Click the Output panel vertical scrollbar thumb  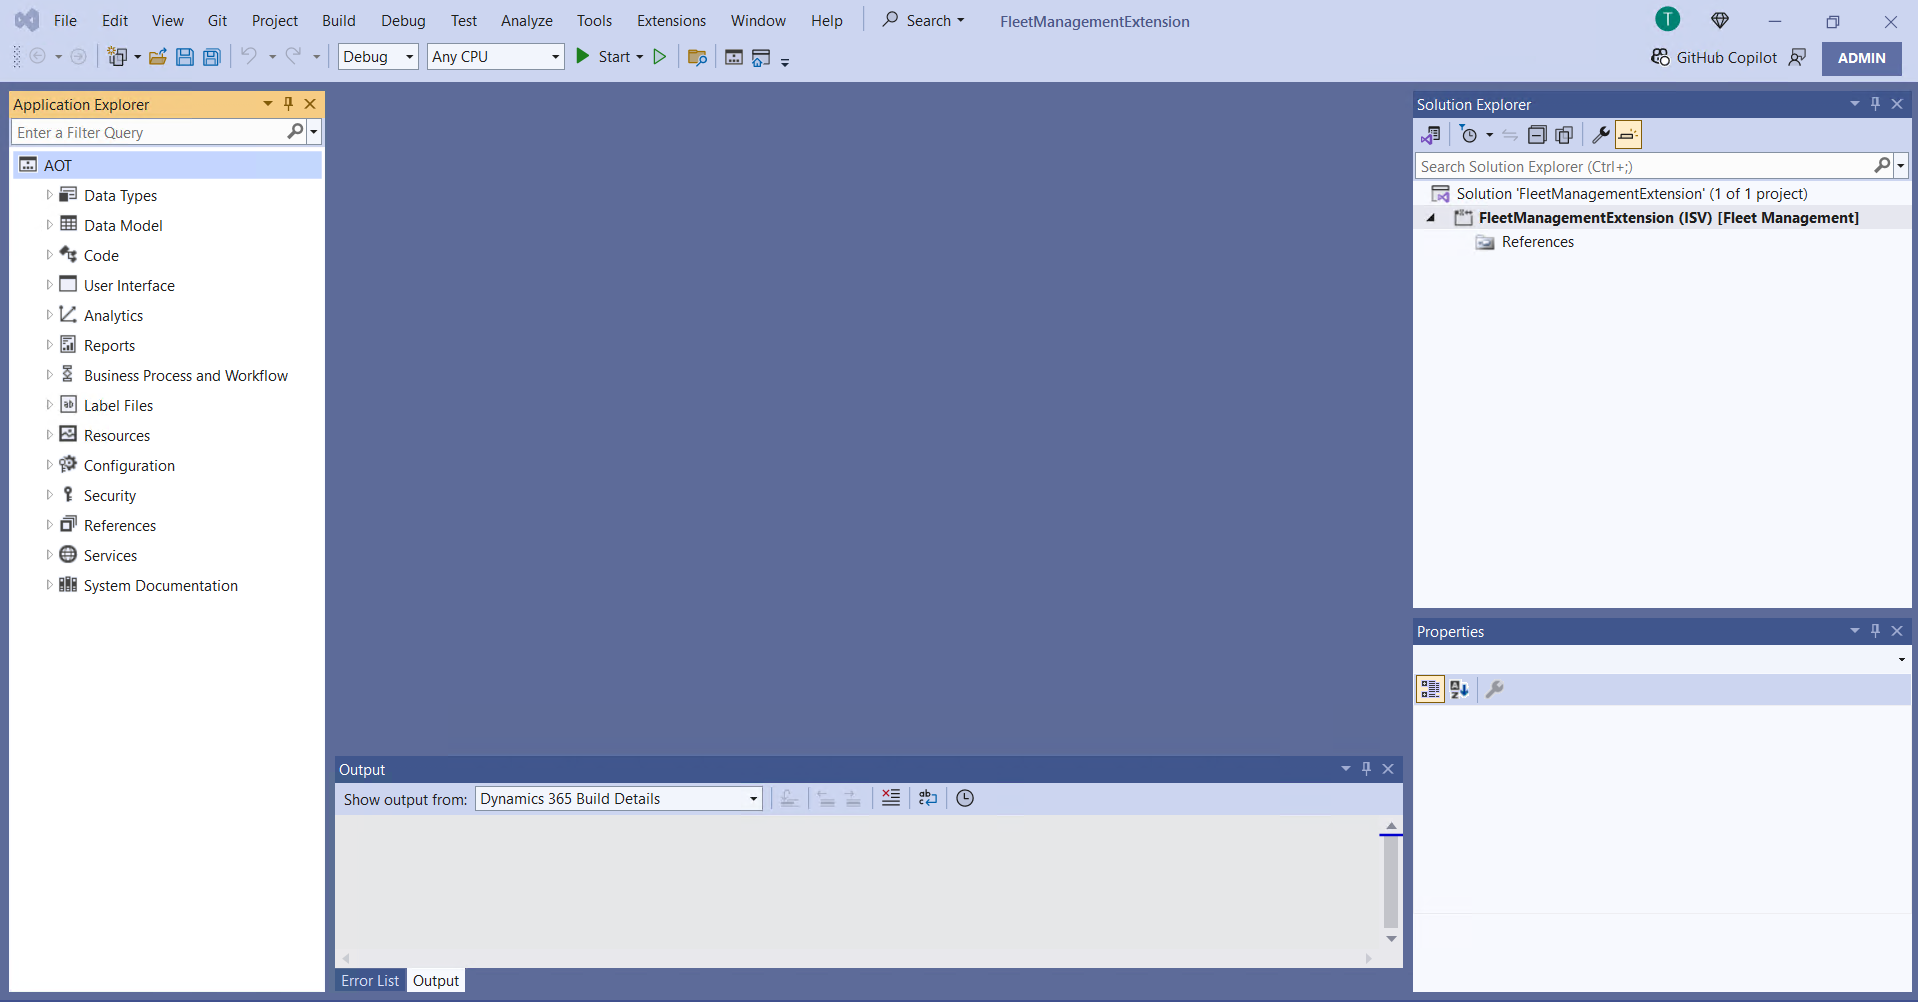pyautogui.click(x=1390, y=882)
